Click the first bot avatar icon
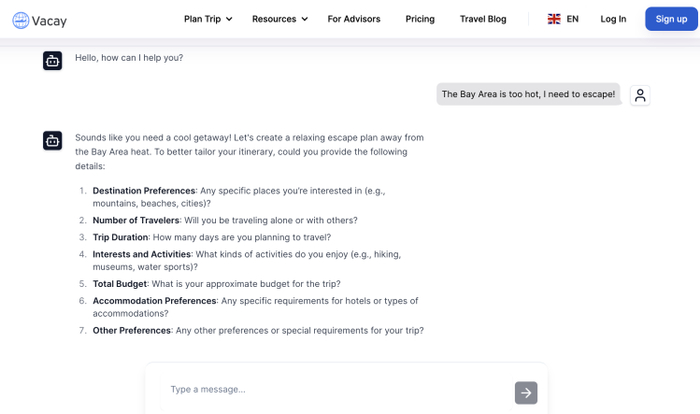The image size is (700, 414). [53, 61]
